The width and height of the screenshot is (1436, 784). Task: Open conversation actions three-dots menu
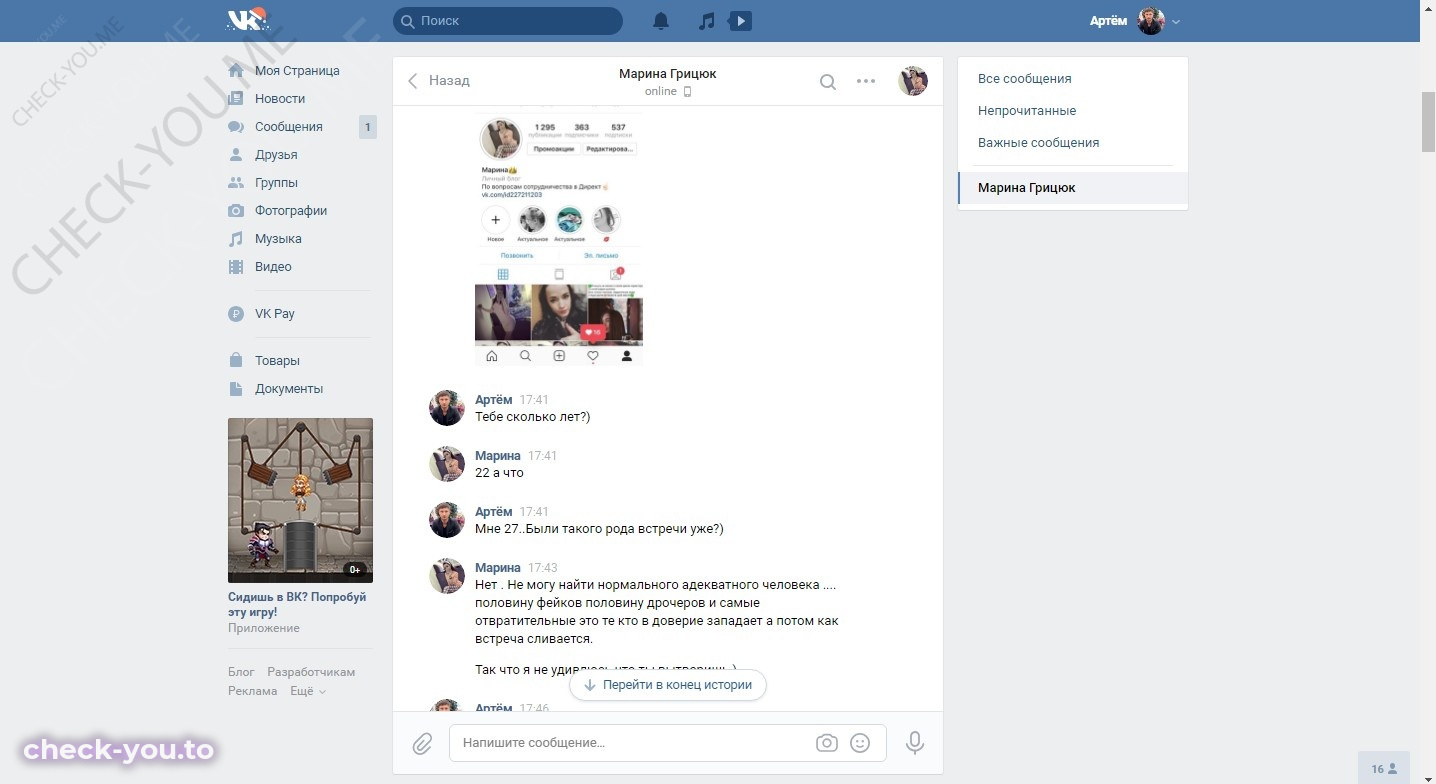click(866, 82)
